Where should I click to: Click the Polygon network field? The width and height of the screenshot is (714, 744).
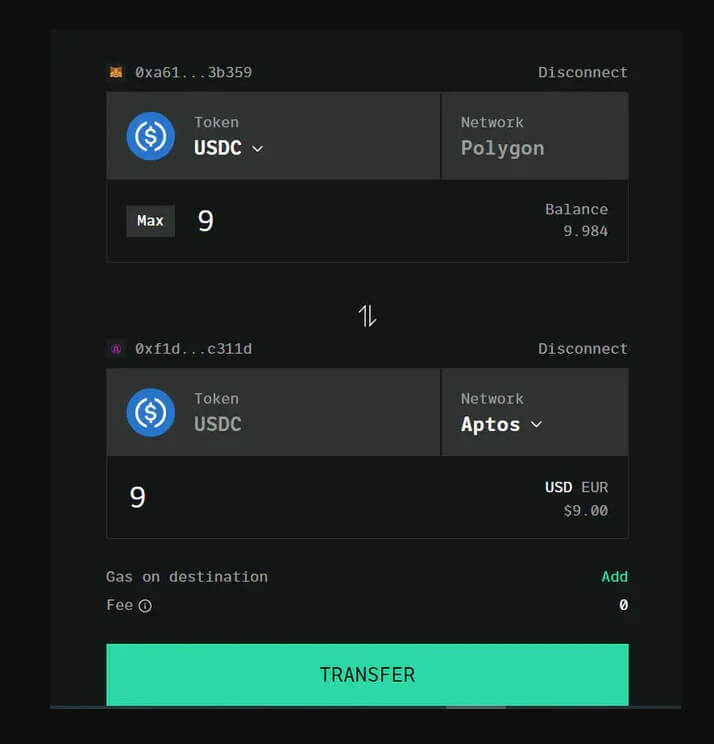pos(535,136)
